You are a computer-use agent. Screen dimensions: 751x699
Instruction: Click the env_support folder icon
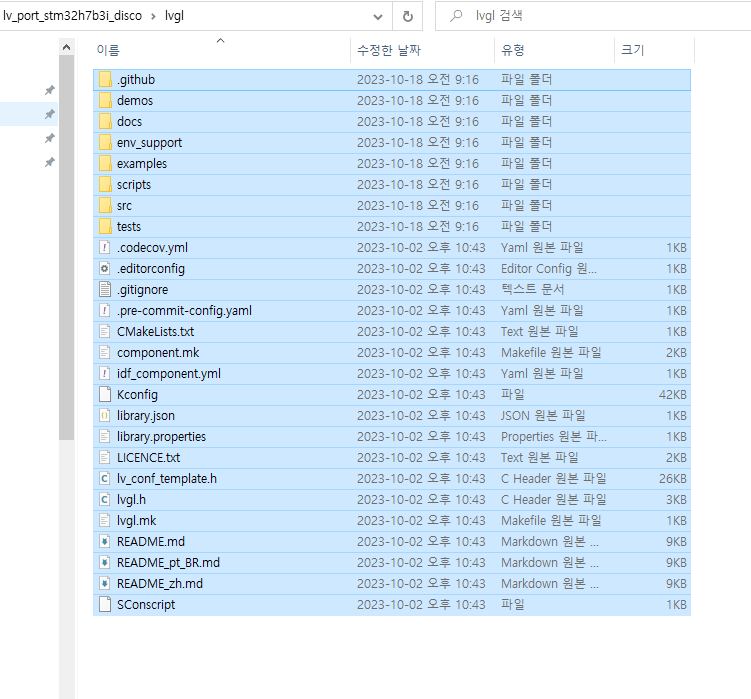[105, 142]
